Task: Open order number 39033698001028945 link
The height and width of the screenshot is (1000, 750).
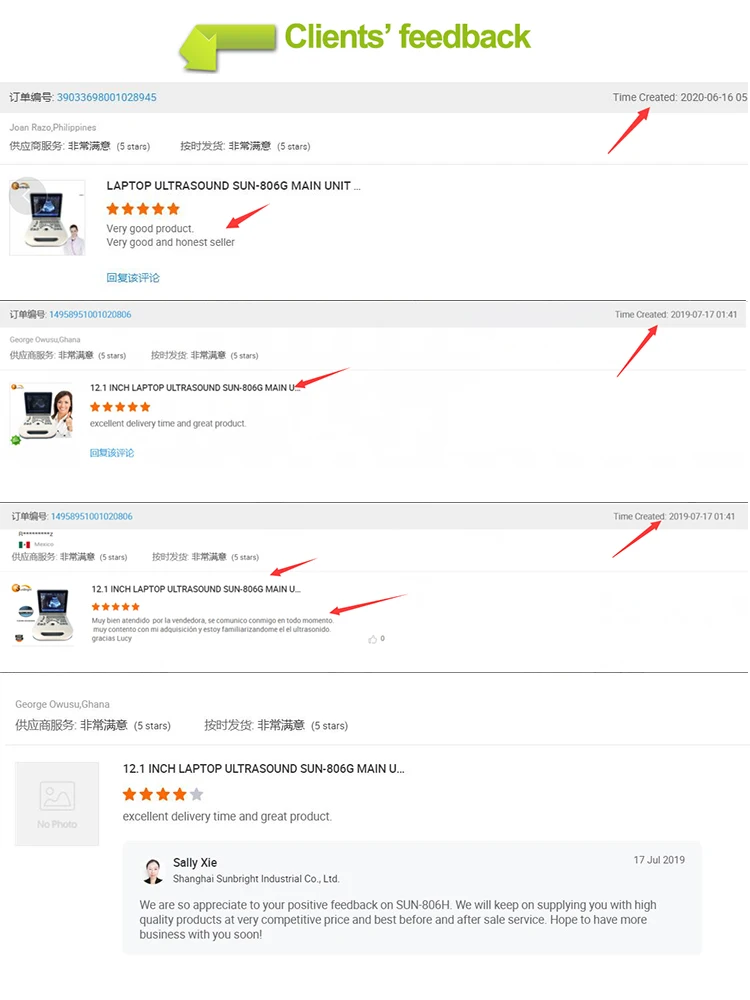Action: click(x=107, y=98)
